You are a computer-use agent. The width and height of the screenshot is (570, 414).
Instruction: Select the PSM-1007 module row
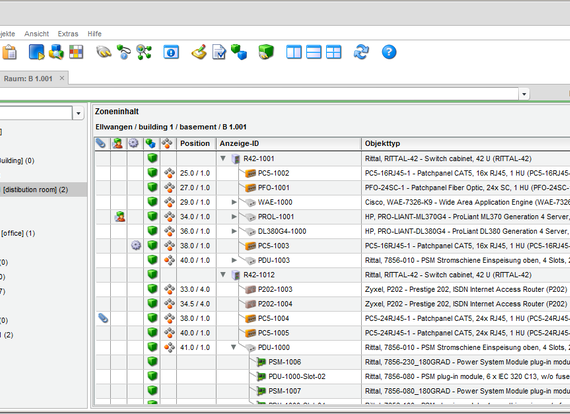coord(332,391)
